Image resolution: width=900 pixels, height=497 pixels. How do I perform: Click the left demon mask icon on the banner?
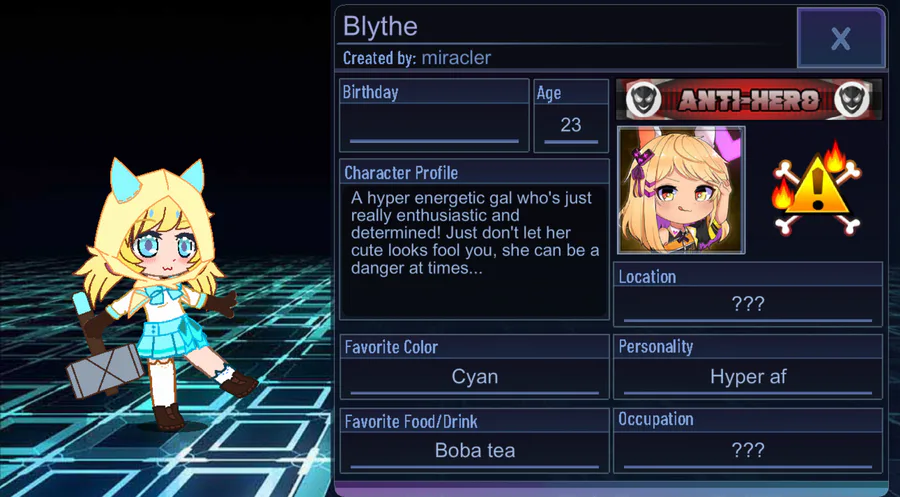coord(642,99)
